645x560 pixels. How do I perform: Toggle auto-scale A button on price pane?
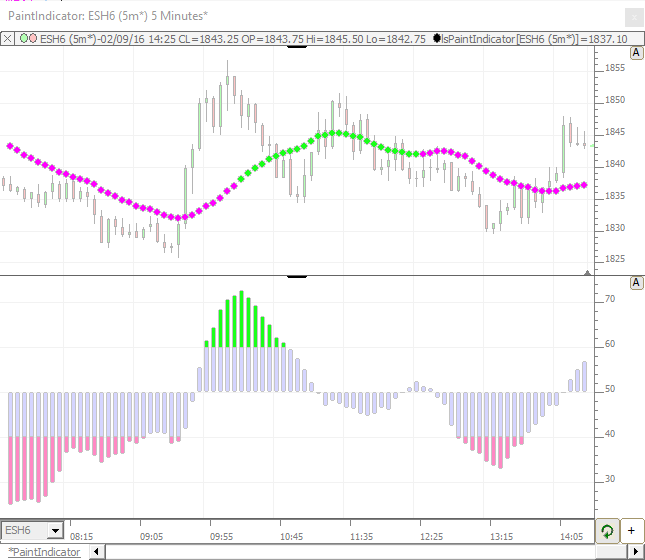point(636,53)
